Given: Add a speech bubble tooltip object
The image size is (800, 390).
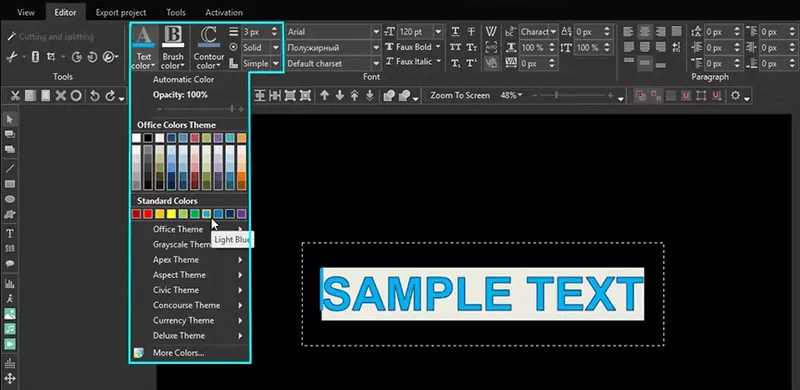Looking at the screenshot, I should click(10, 264).
